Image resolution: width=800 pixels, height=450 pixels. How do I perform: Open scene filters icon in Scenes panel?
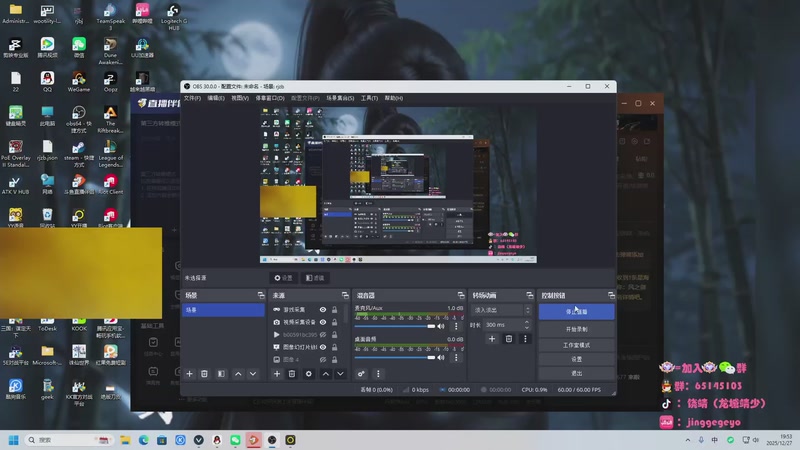tap(221, 374)
